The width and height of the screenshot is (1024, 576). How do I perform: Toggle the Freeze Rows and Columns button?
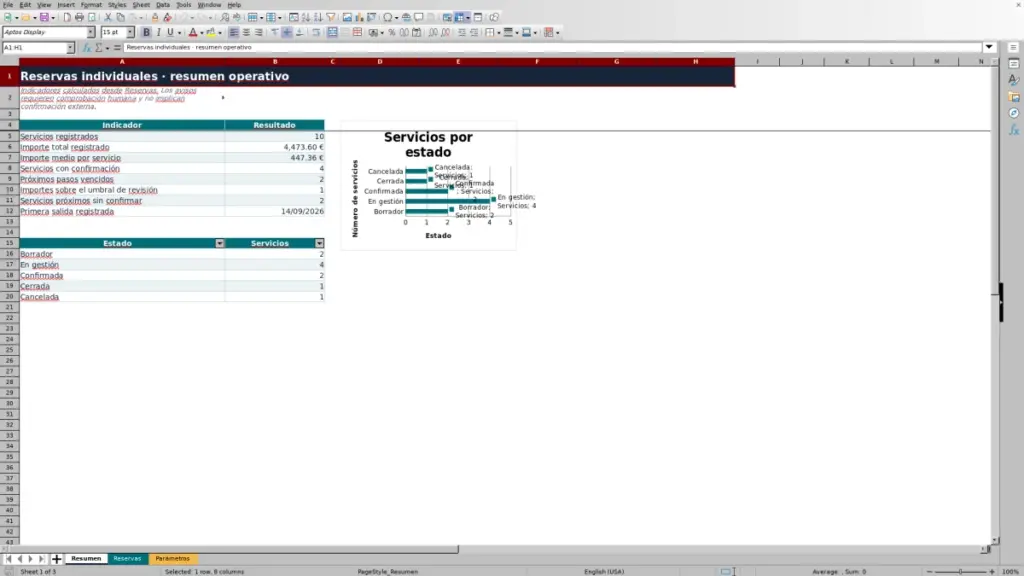tap(460, 18)
